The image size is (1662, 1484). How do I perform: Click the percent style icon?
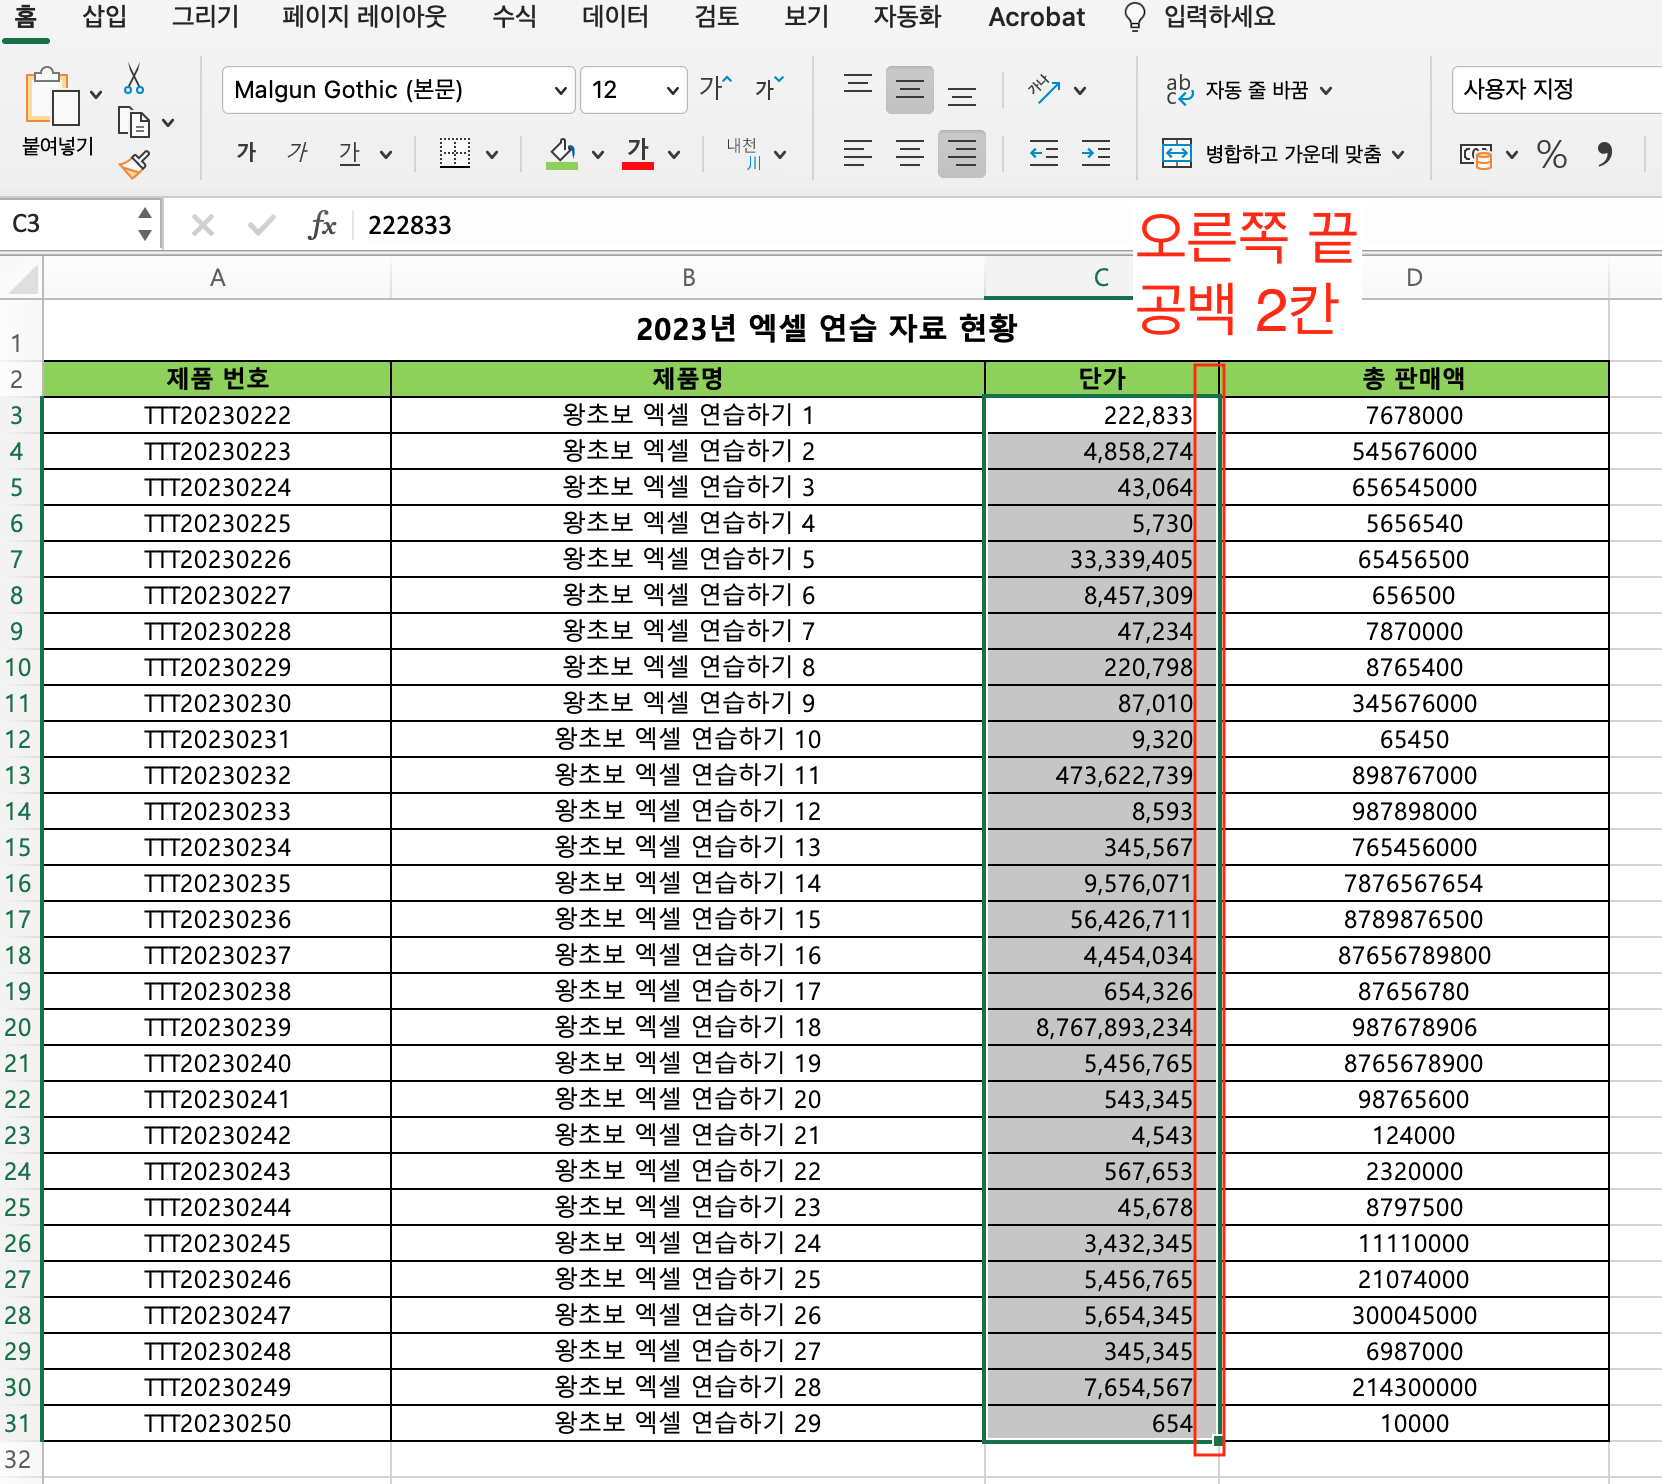(1552, 154)
